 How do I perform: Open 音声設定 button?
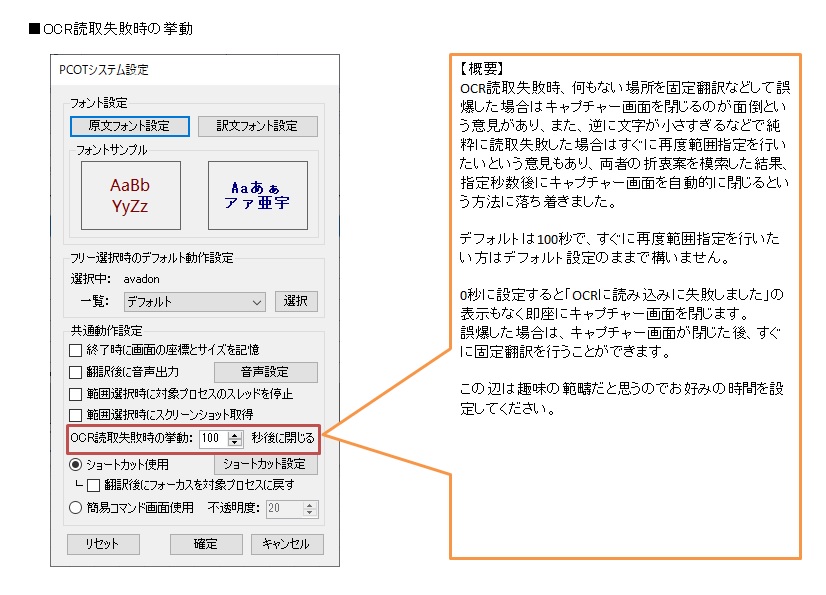[x=266, y=372]
